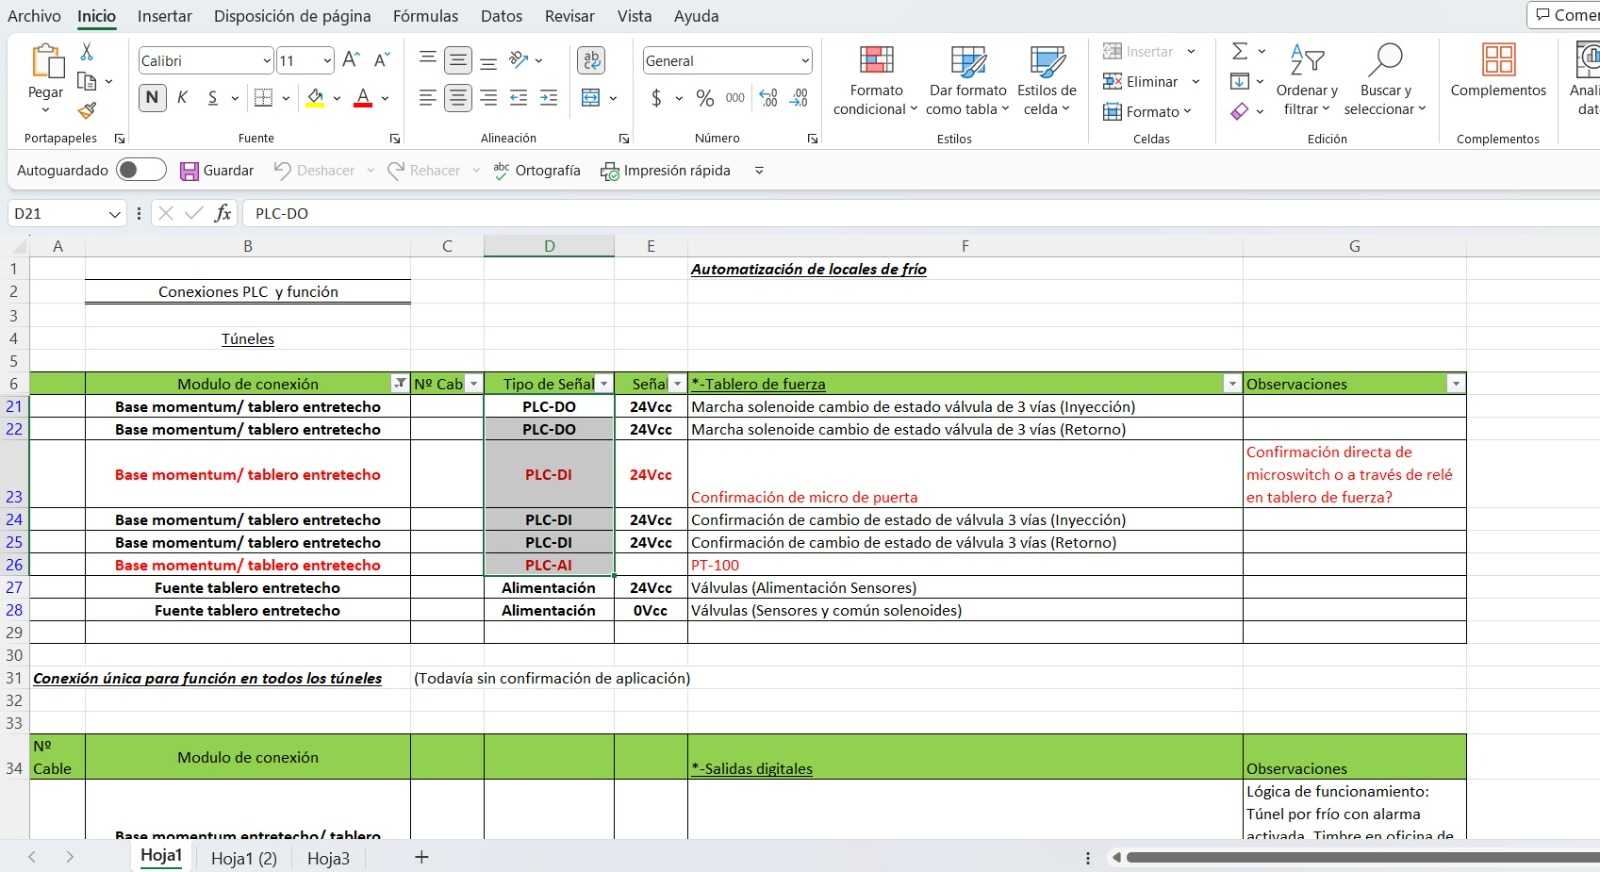Click the Merge and Center icon
This screenshot has height=872, width=1600.
[x=591, y=97]
